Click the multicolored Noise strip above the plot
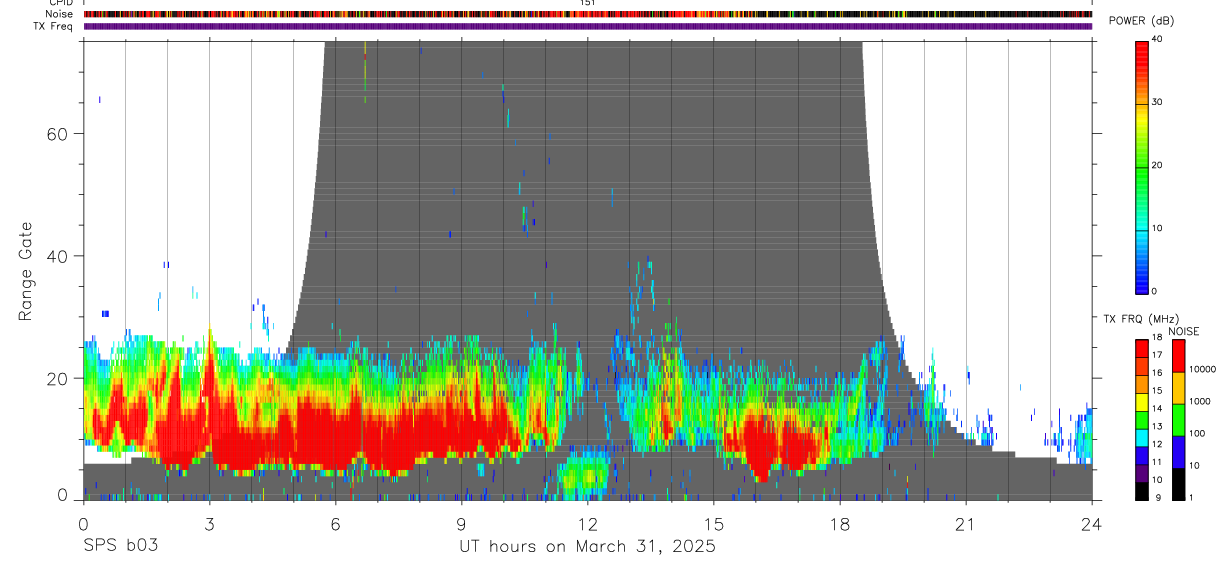 [588, 14]
